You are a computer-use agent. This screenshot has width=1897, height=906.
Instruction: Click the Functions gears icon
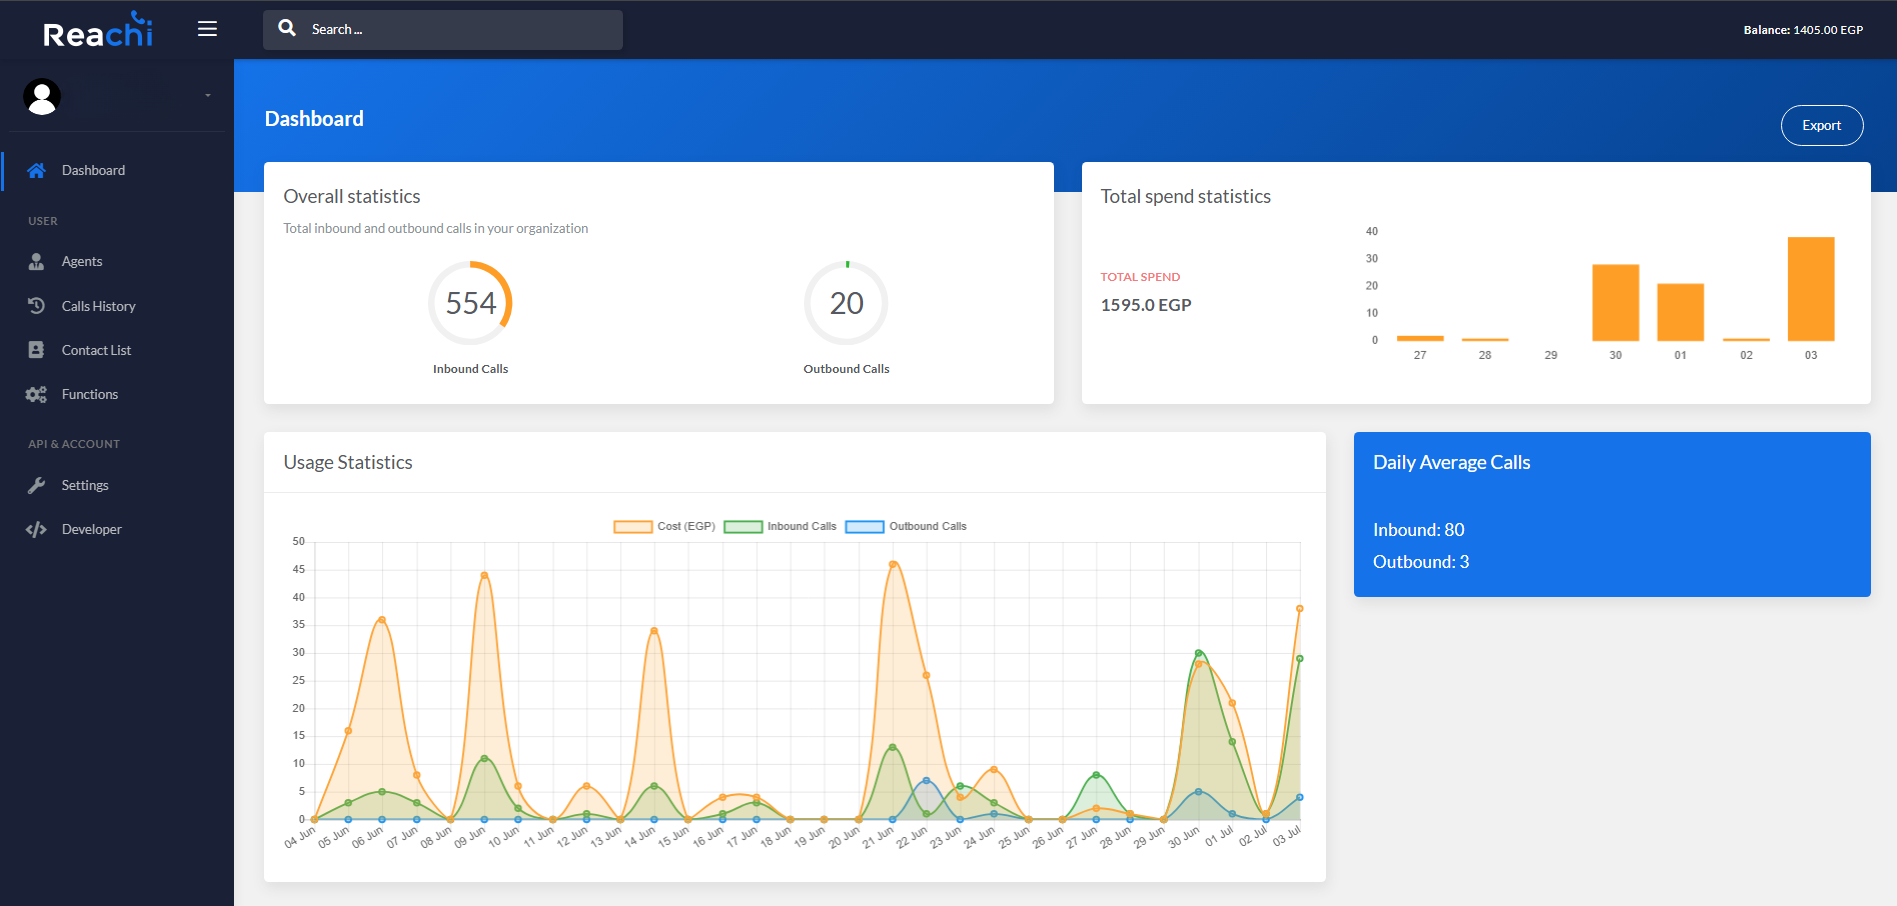coord(36,394)
